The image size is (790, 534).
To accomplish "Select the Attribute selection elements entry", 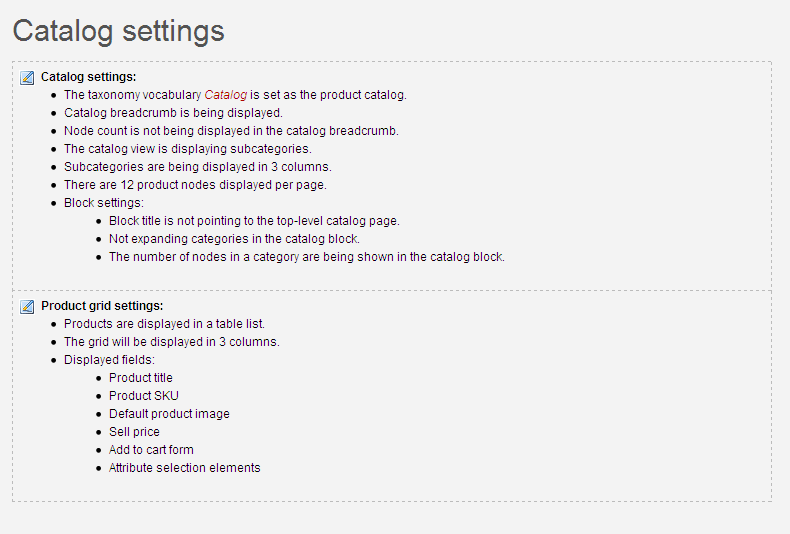I will (x=185, y=468).
